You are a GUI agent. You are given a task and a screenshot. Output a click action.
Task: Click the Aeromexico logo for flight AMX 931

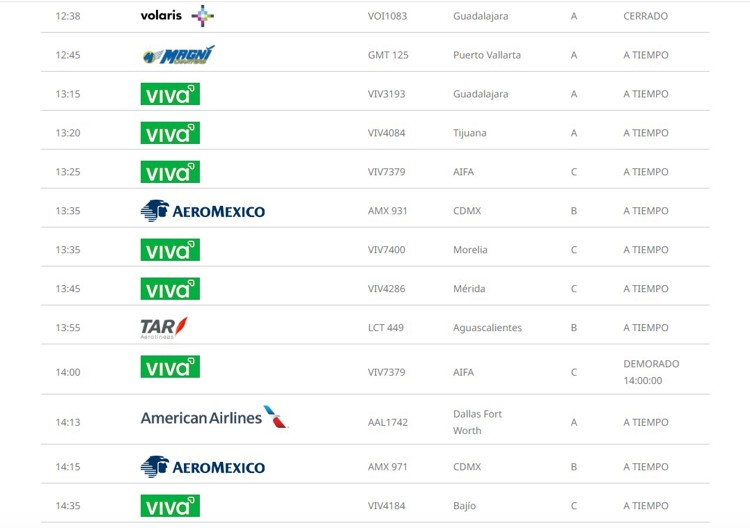[202, 211]
